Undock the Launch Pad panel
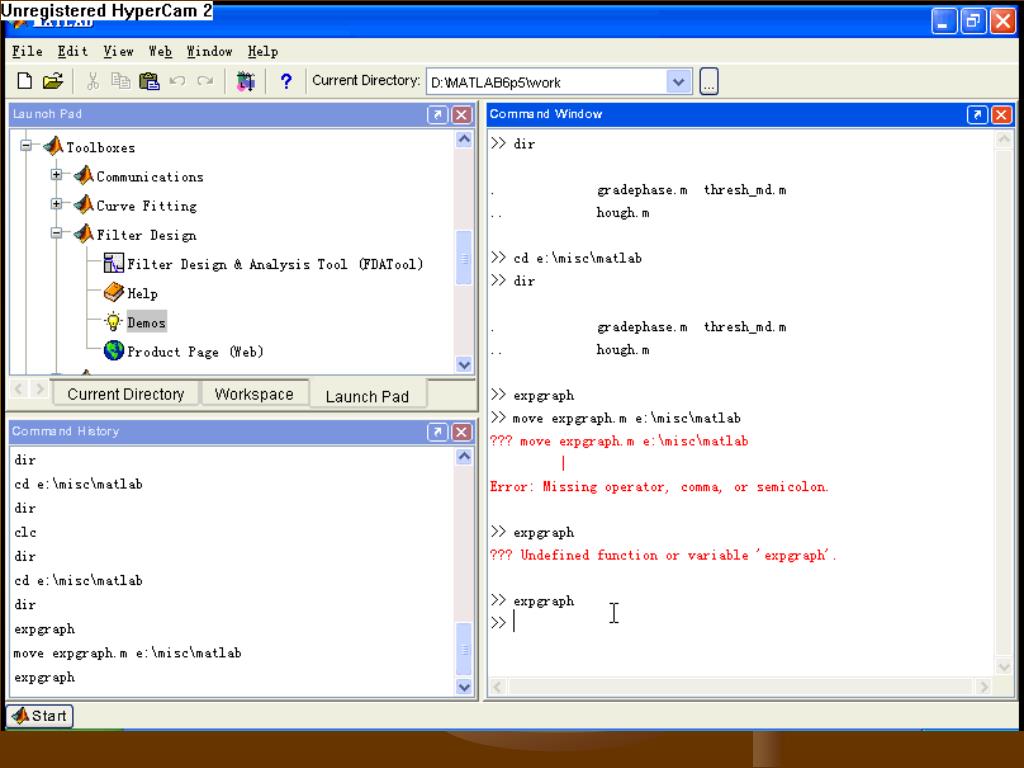Viewport: 1024px width, 768px height. [438, 115]
